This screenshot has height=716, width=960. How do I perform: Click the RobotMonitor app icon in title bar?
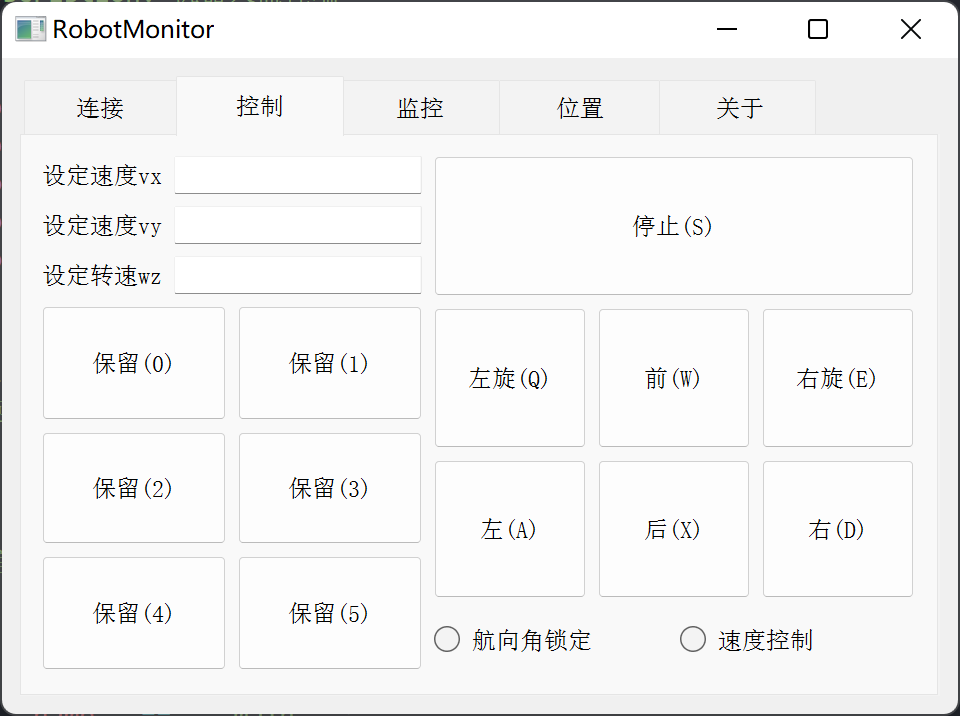[x=30, y=29]
